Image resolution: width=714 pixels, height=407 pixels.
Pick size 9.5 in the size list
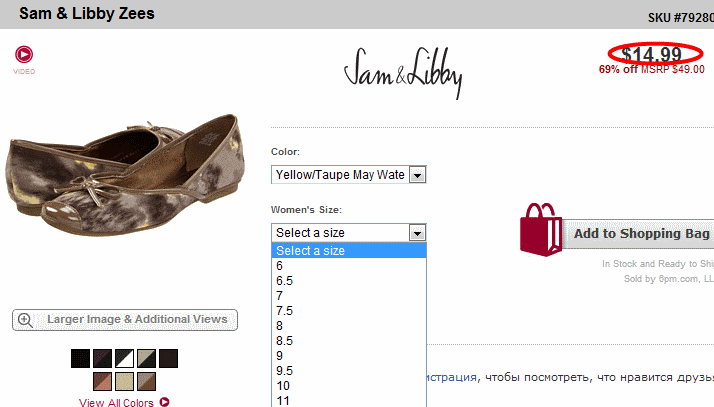click(x=349, y=371)
